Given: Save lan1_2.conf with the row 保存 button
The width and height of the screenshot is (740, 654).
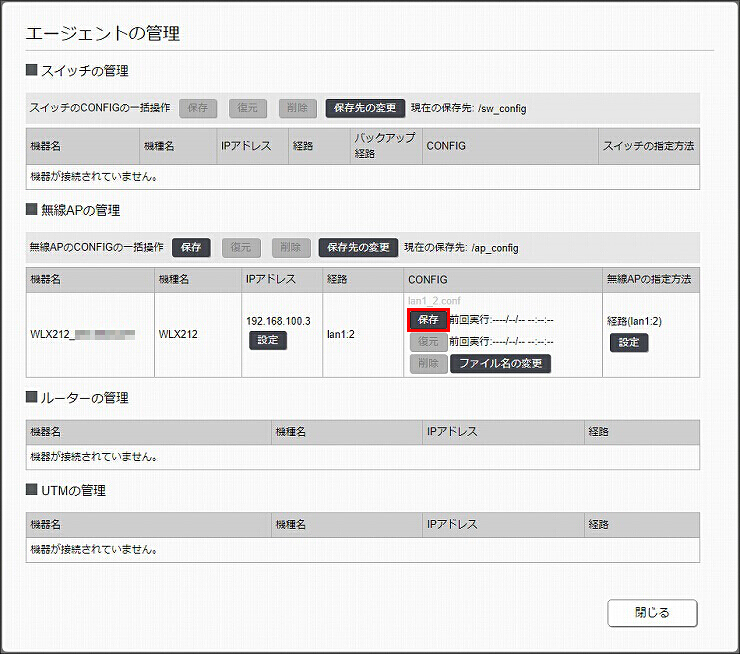Looking at the screenshot, I should [x=428, y=320].
